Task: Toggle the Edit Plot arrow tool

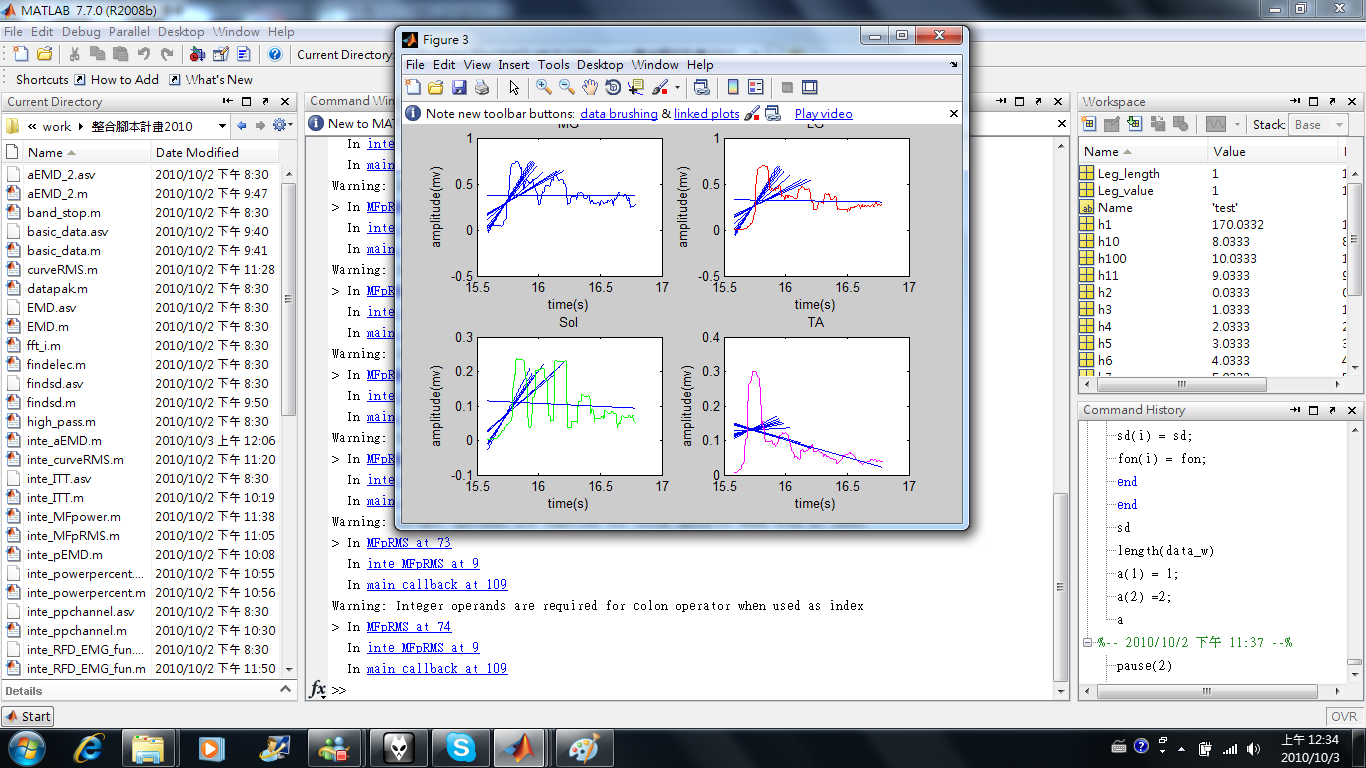Action: [513, 87]
